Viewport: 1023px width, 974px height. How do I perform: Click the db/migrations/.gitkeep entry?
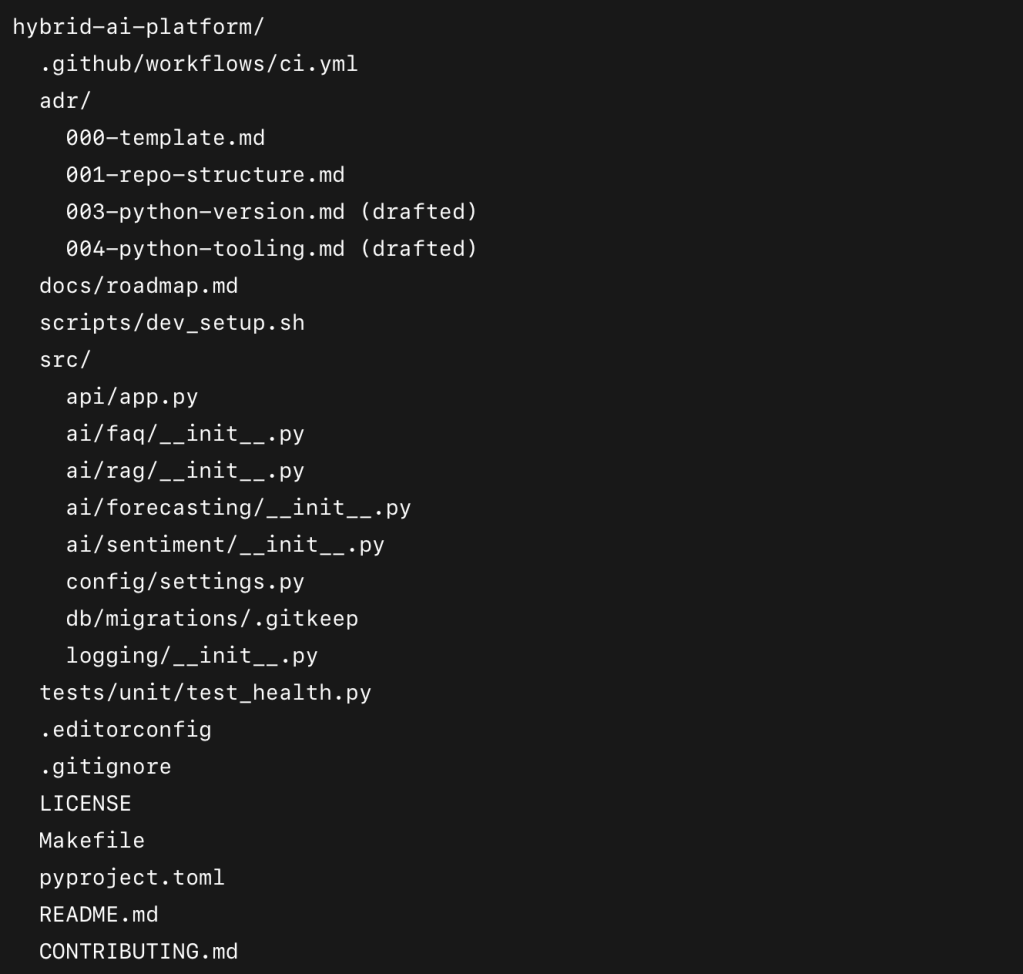(212, 619)
